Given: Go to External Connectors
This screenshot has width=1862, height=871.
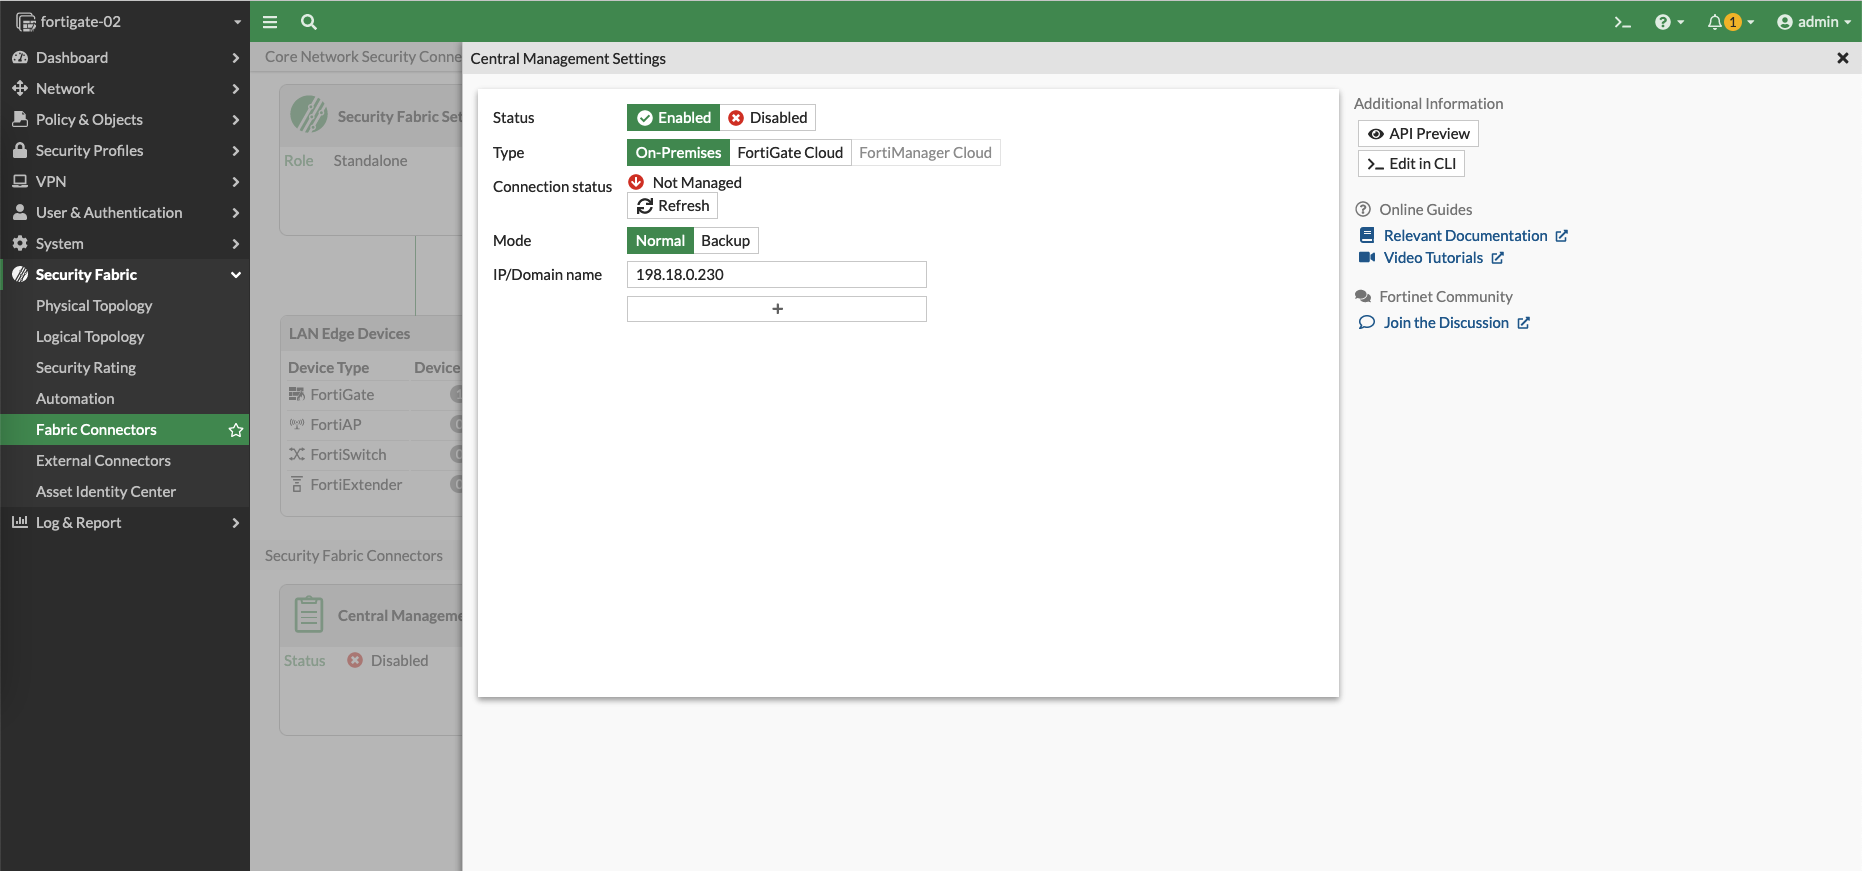Looking at the screenshot, I should (x=103, y=461).
